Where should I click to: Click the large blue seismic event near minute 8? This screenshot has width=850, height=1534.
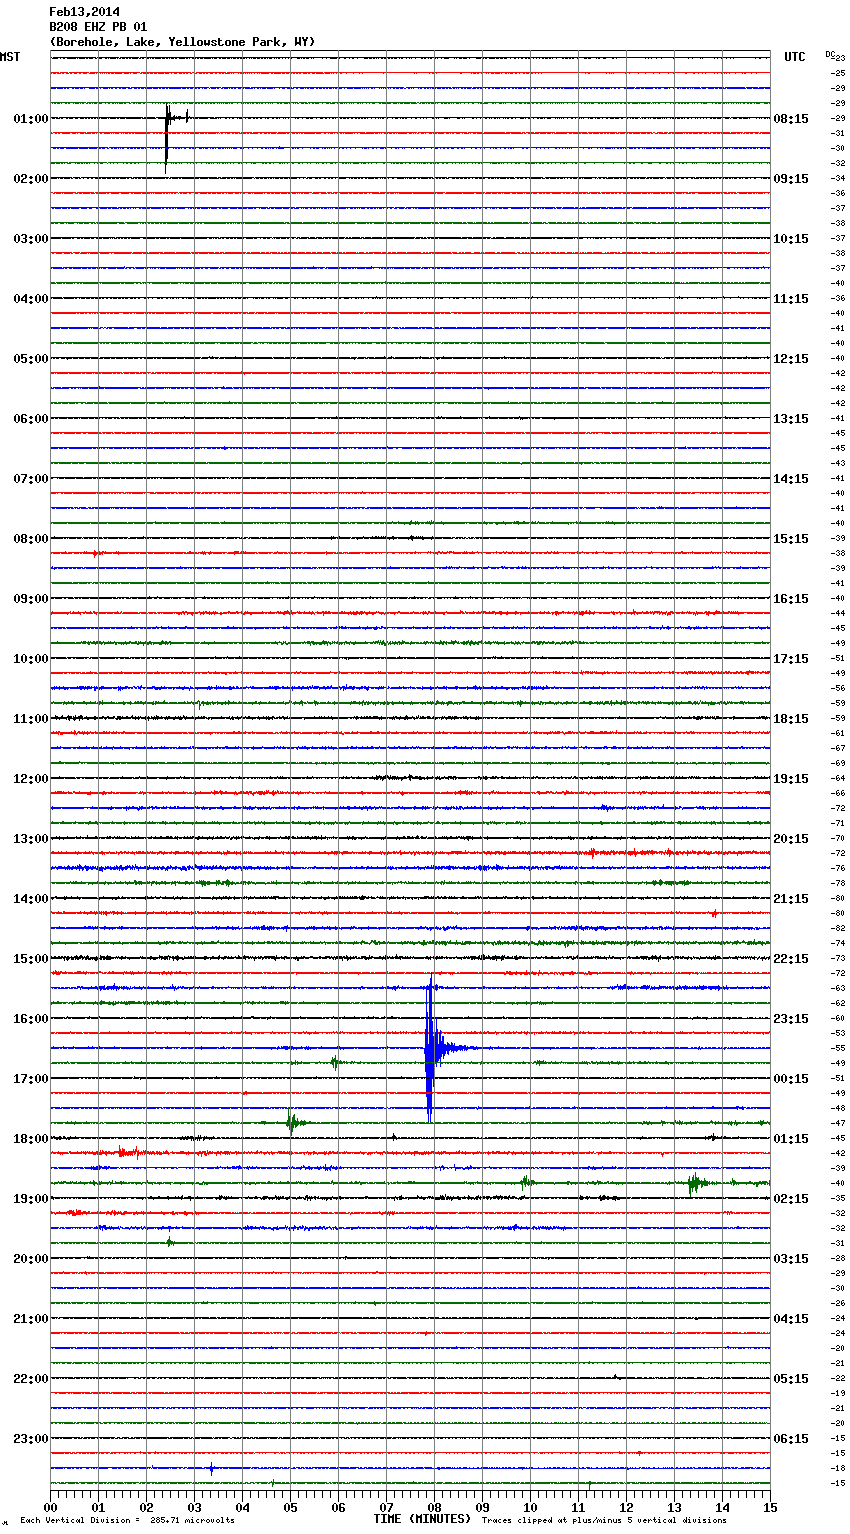tap(431, 1048)
